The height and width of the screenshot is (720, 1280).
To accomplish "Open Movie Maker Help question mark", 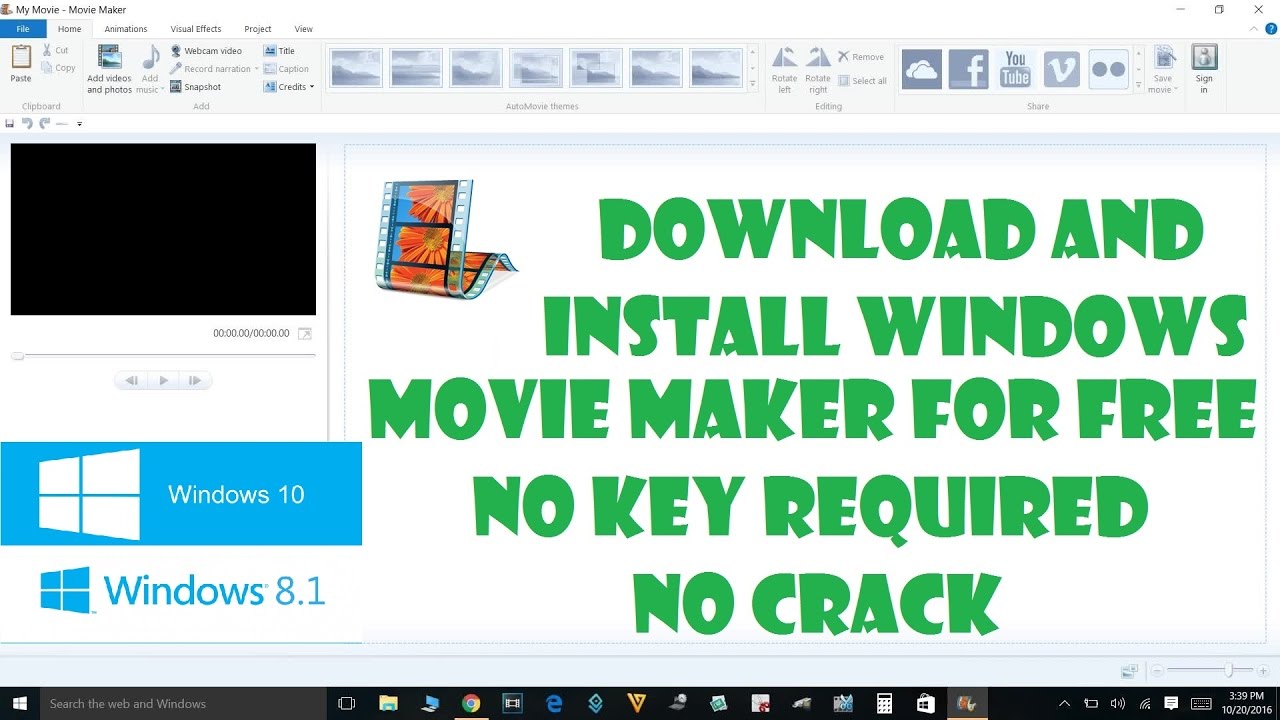I will 1271,29.
